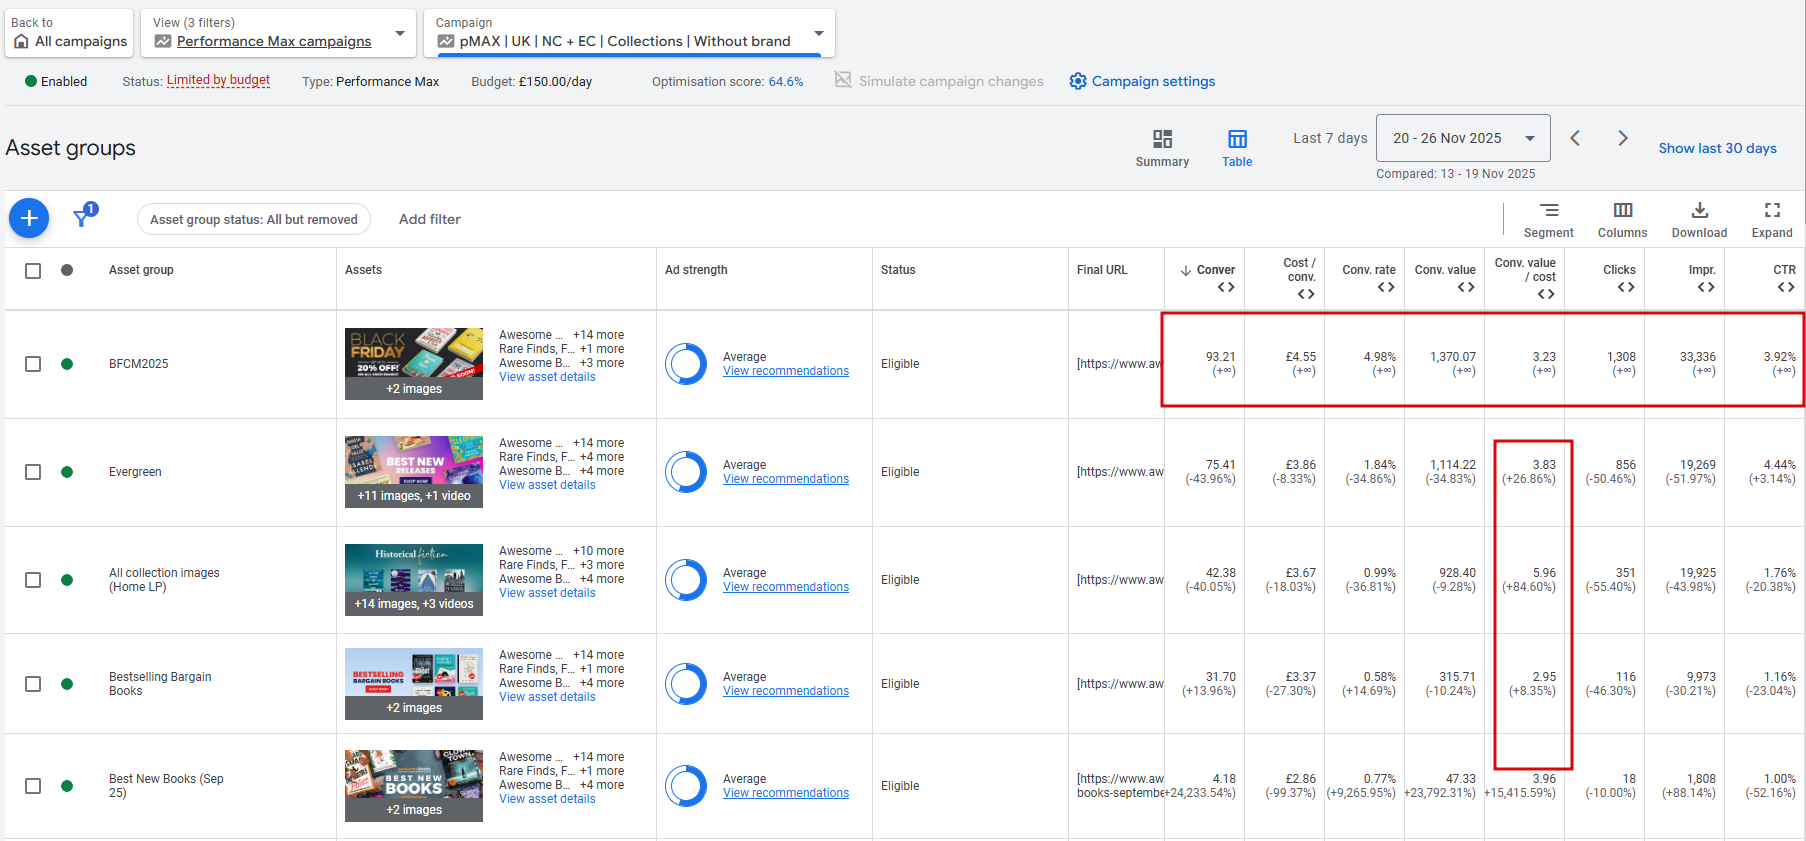Expand Conv. value / cost column arrows

tap(1546, 294)
